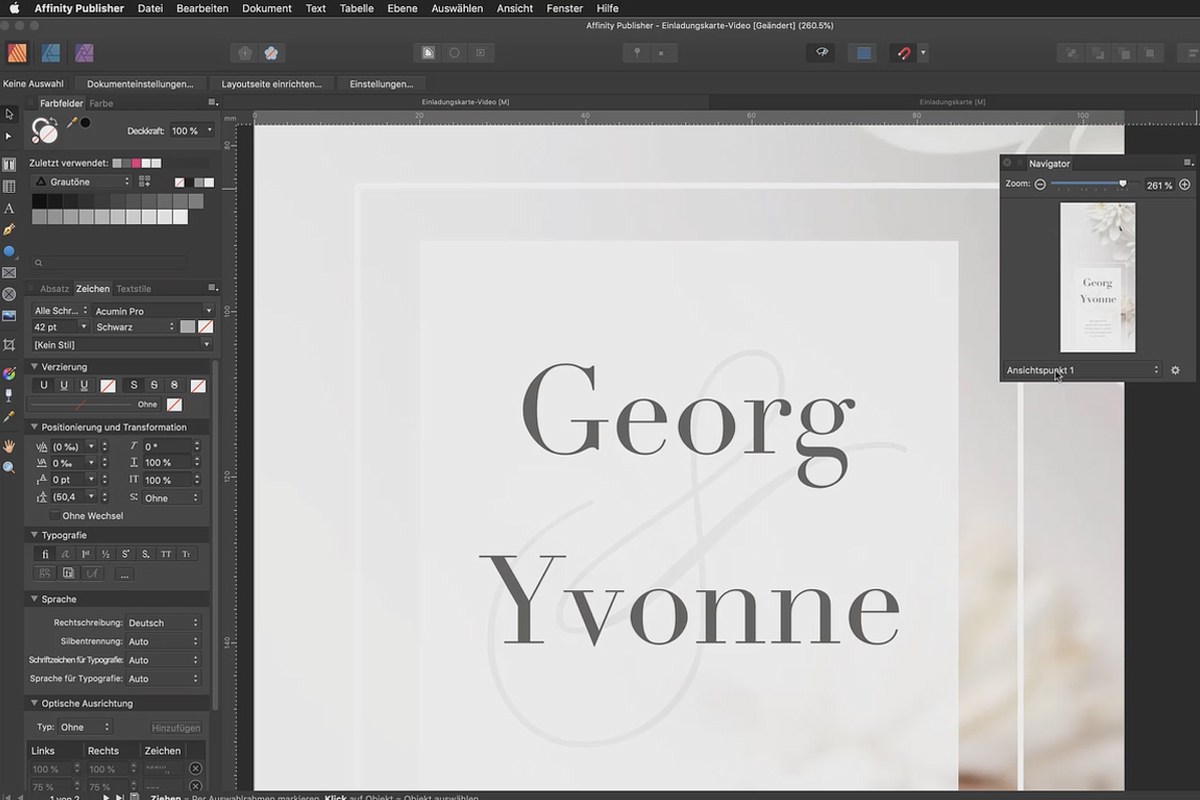
Task: Activate the Zoom tool at toolbar bottom
Action: [x=10, y=467]
